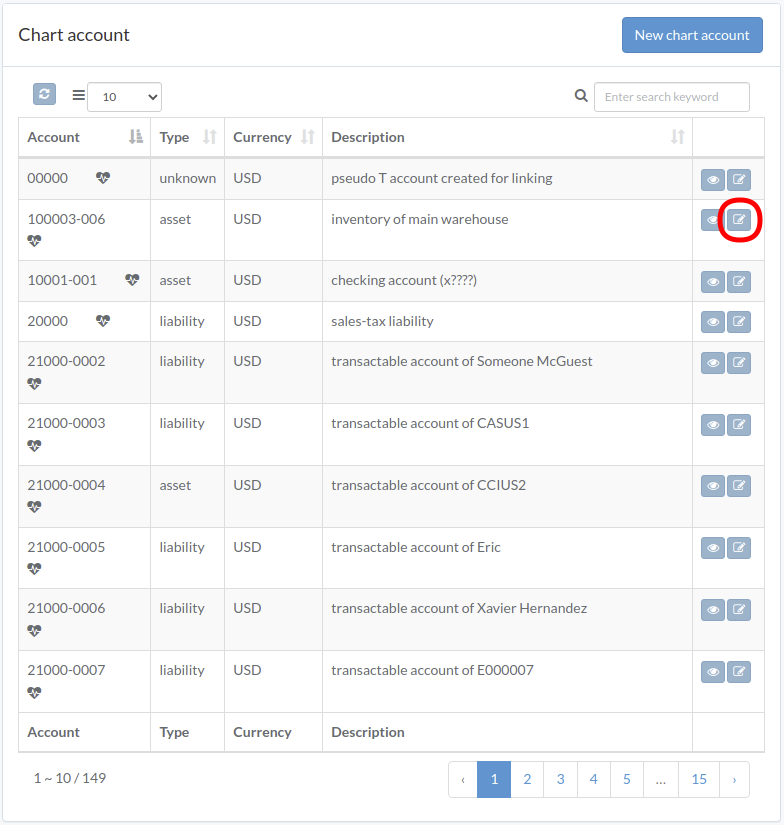
Task: Click heartbeat icon next to account 20000
Action: (x=103, y=320)
